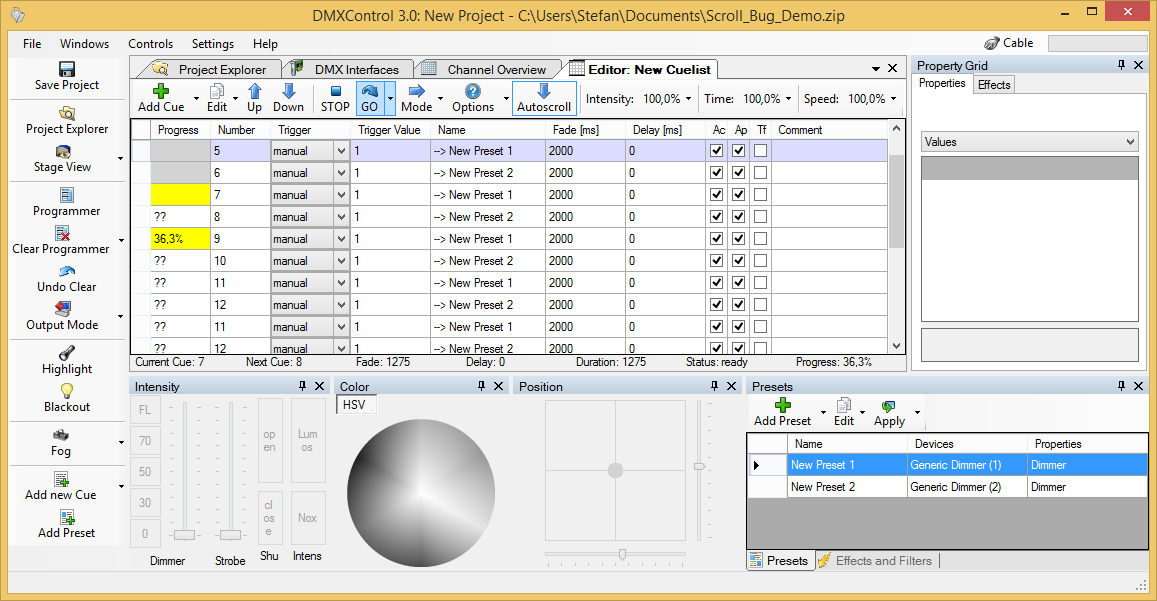Viewport: 1157px width, 601px height.
Task: Select New Preset 2 row in Presets
Action: tap(823, 487)
